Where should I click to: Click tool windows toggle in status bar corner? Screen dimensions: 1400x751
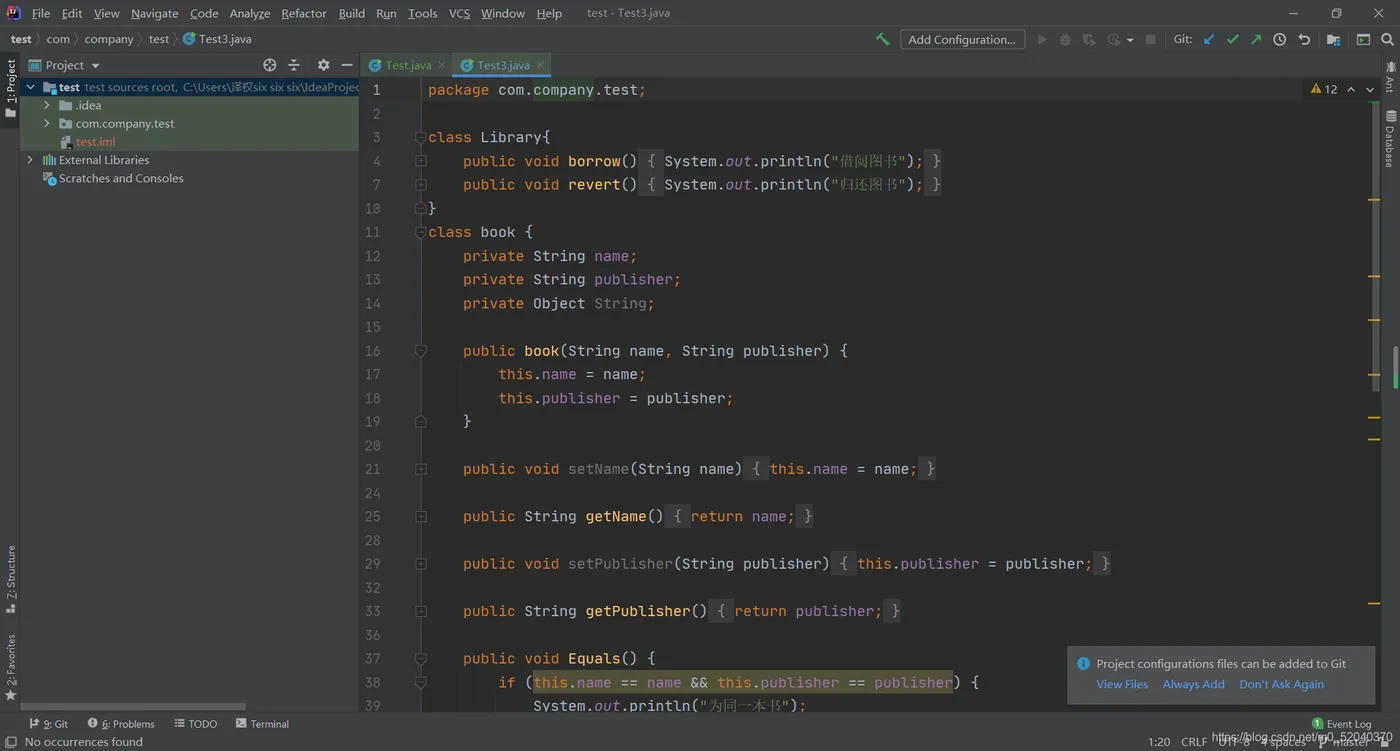[10, 742]
